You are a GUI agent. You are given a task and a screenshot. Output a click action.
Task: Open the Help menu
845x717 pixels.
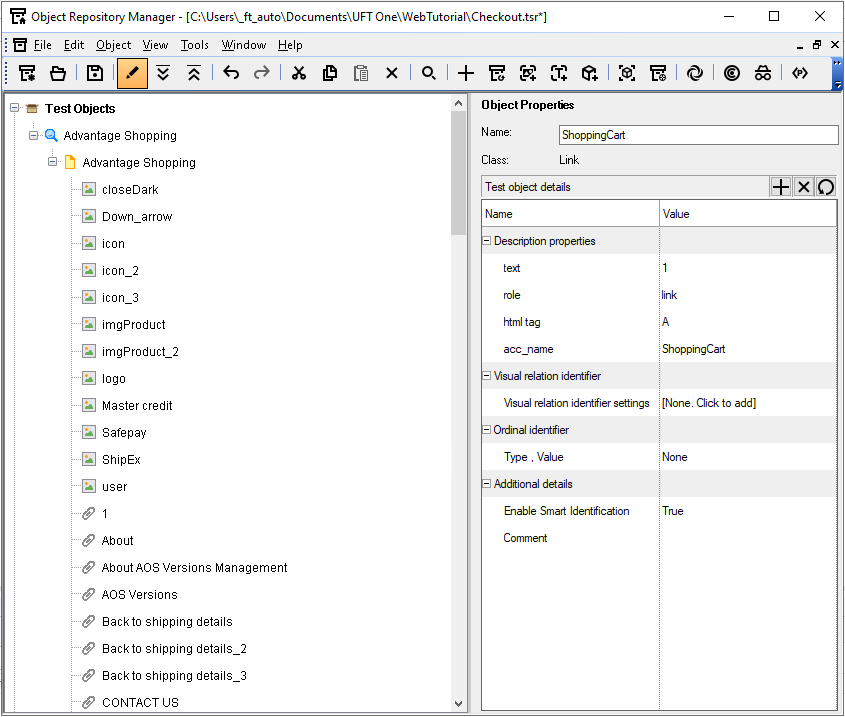click(290, 45)
